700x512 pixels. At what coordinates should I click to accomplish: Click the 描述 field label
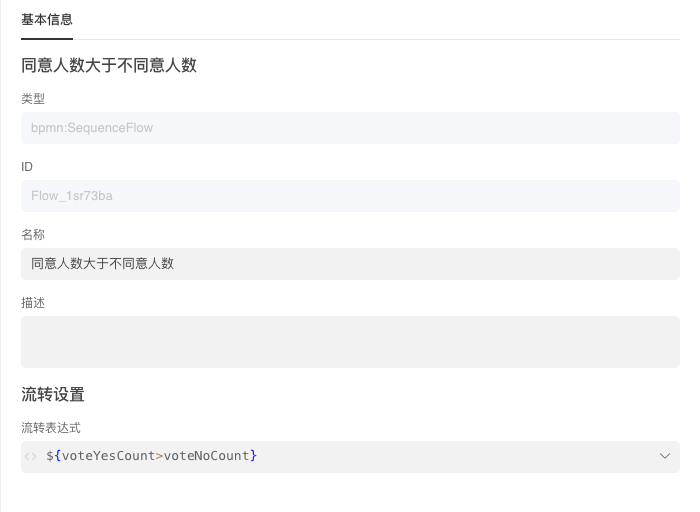[x=33, y=303]
